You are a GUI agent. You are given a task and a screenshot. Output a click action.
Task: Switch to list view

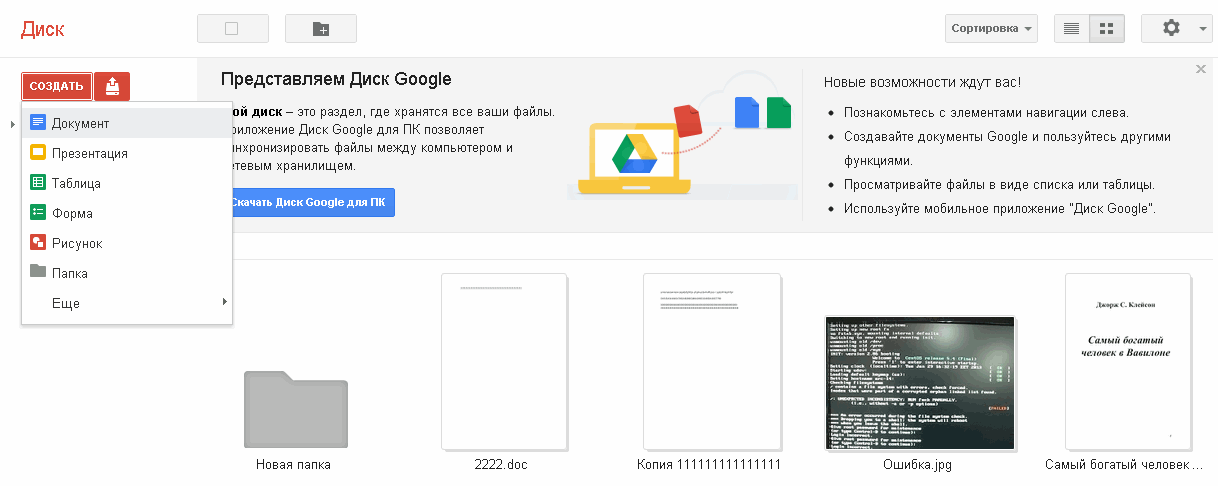point(1071,29)
